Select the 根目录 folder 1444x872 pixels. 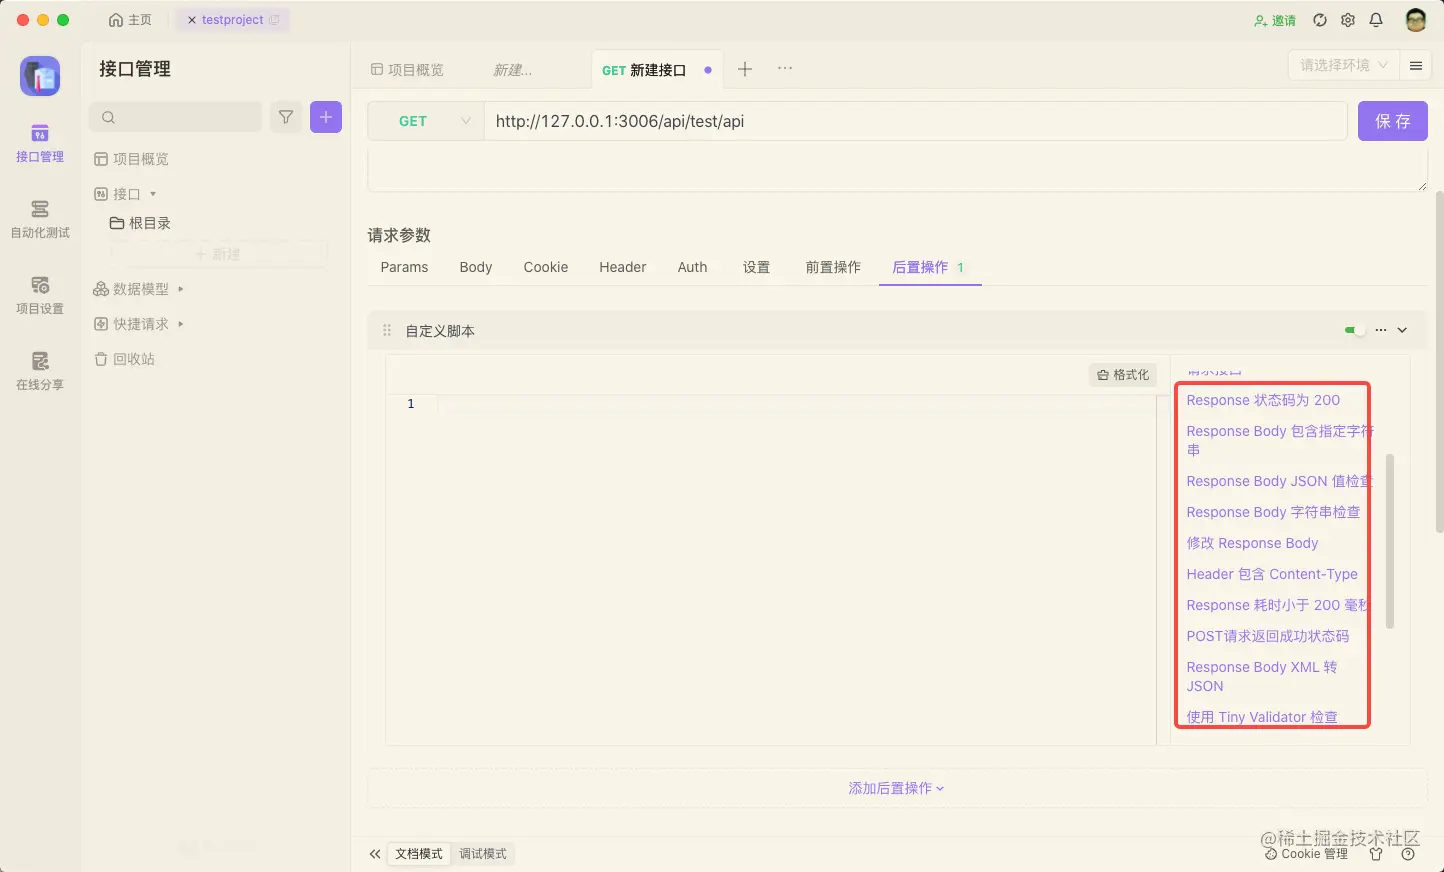(140, 223)
